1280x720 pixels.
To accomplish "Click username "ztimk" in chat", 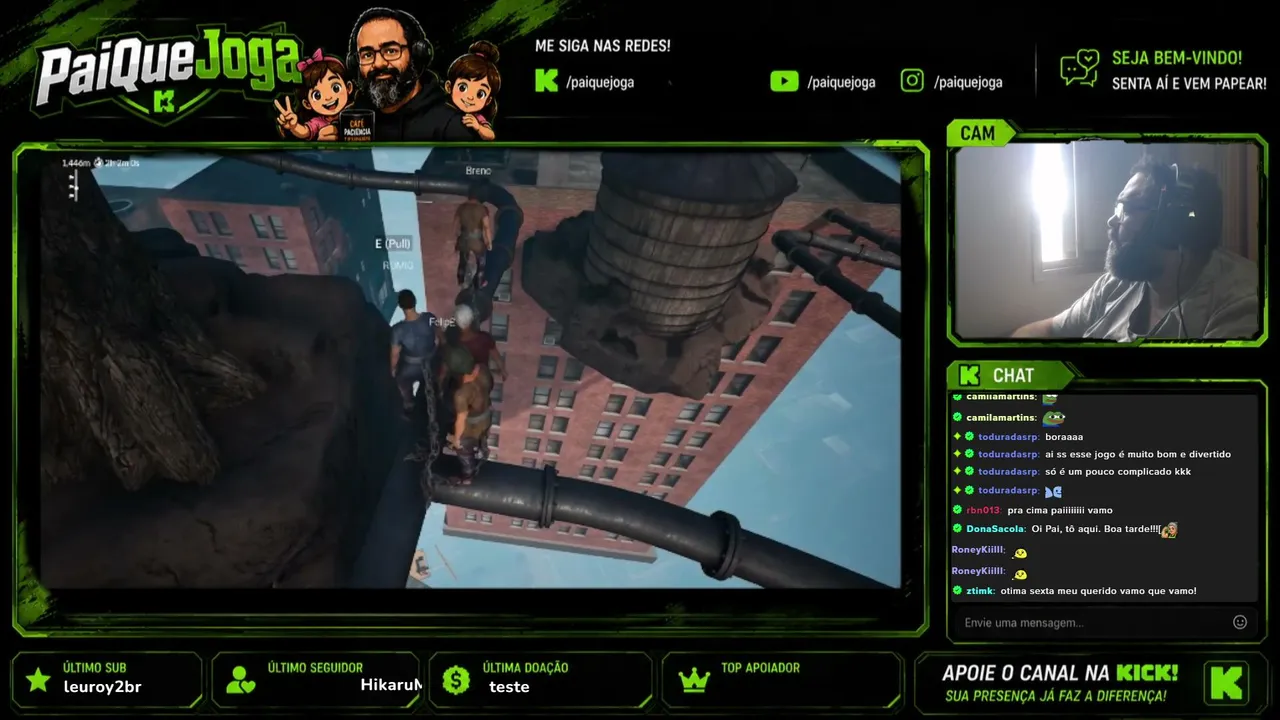I will pos(980,591).
